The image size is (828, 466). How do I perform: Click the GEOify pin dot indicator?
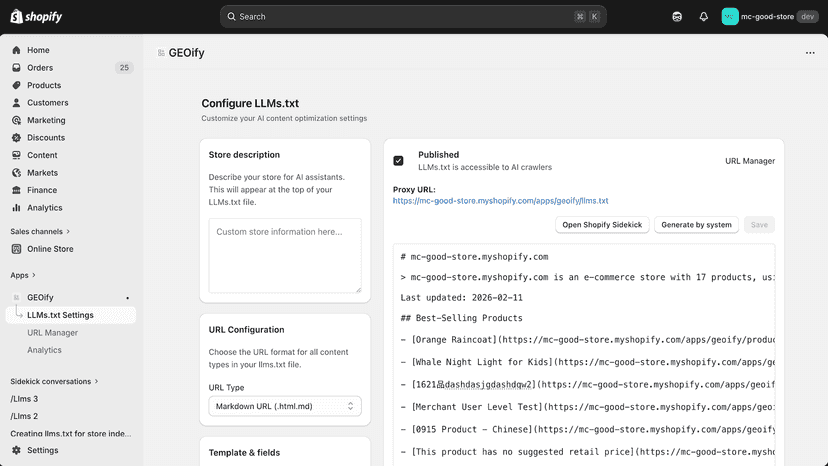tap(127, 298)
